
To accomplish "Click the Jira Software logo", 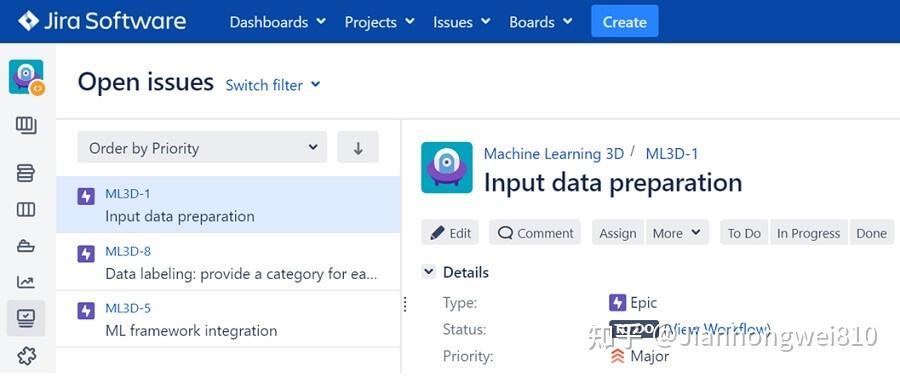I will click(x=102, y=21).
